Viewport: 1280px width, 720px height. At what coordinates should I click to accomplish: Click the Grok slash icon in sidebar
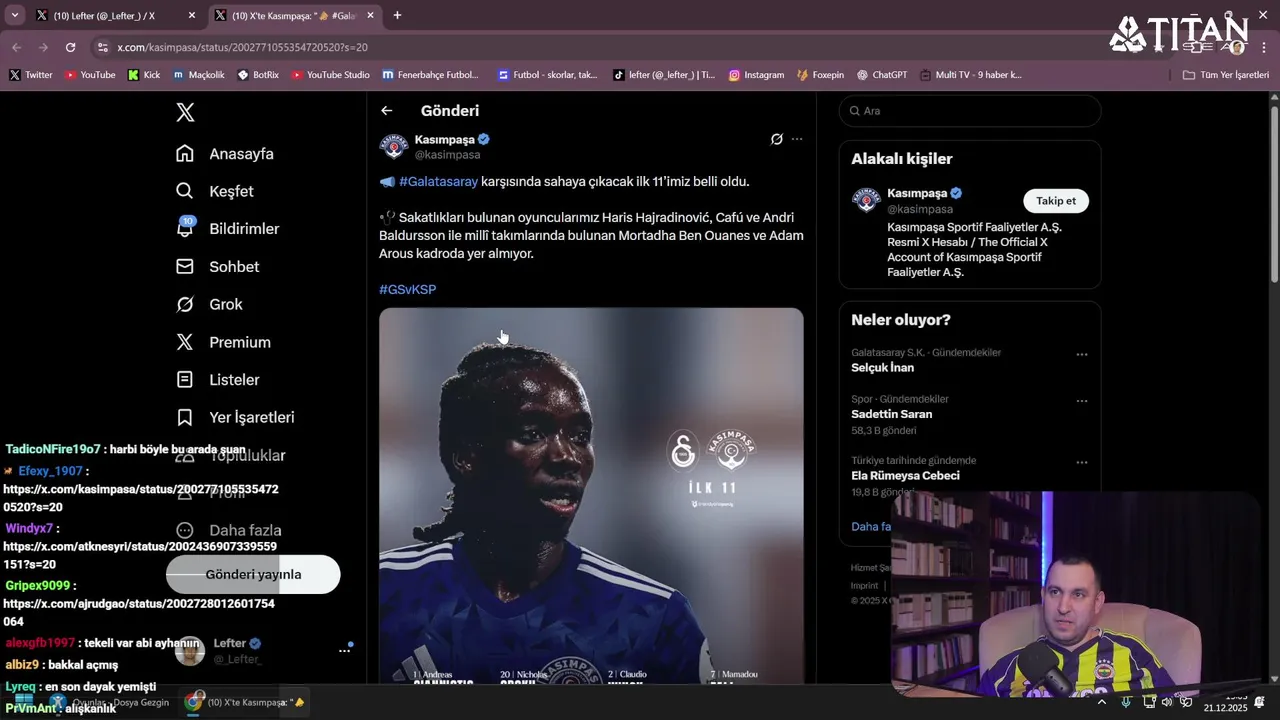[185, 304]
